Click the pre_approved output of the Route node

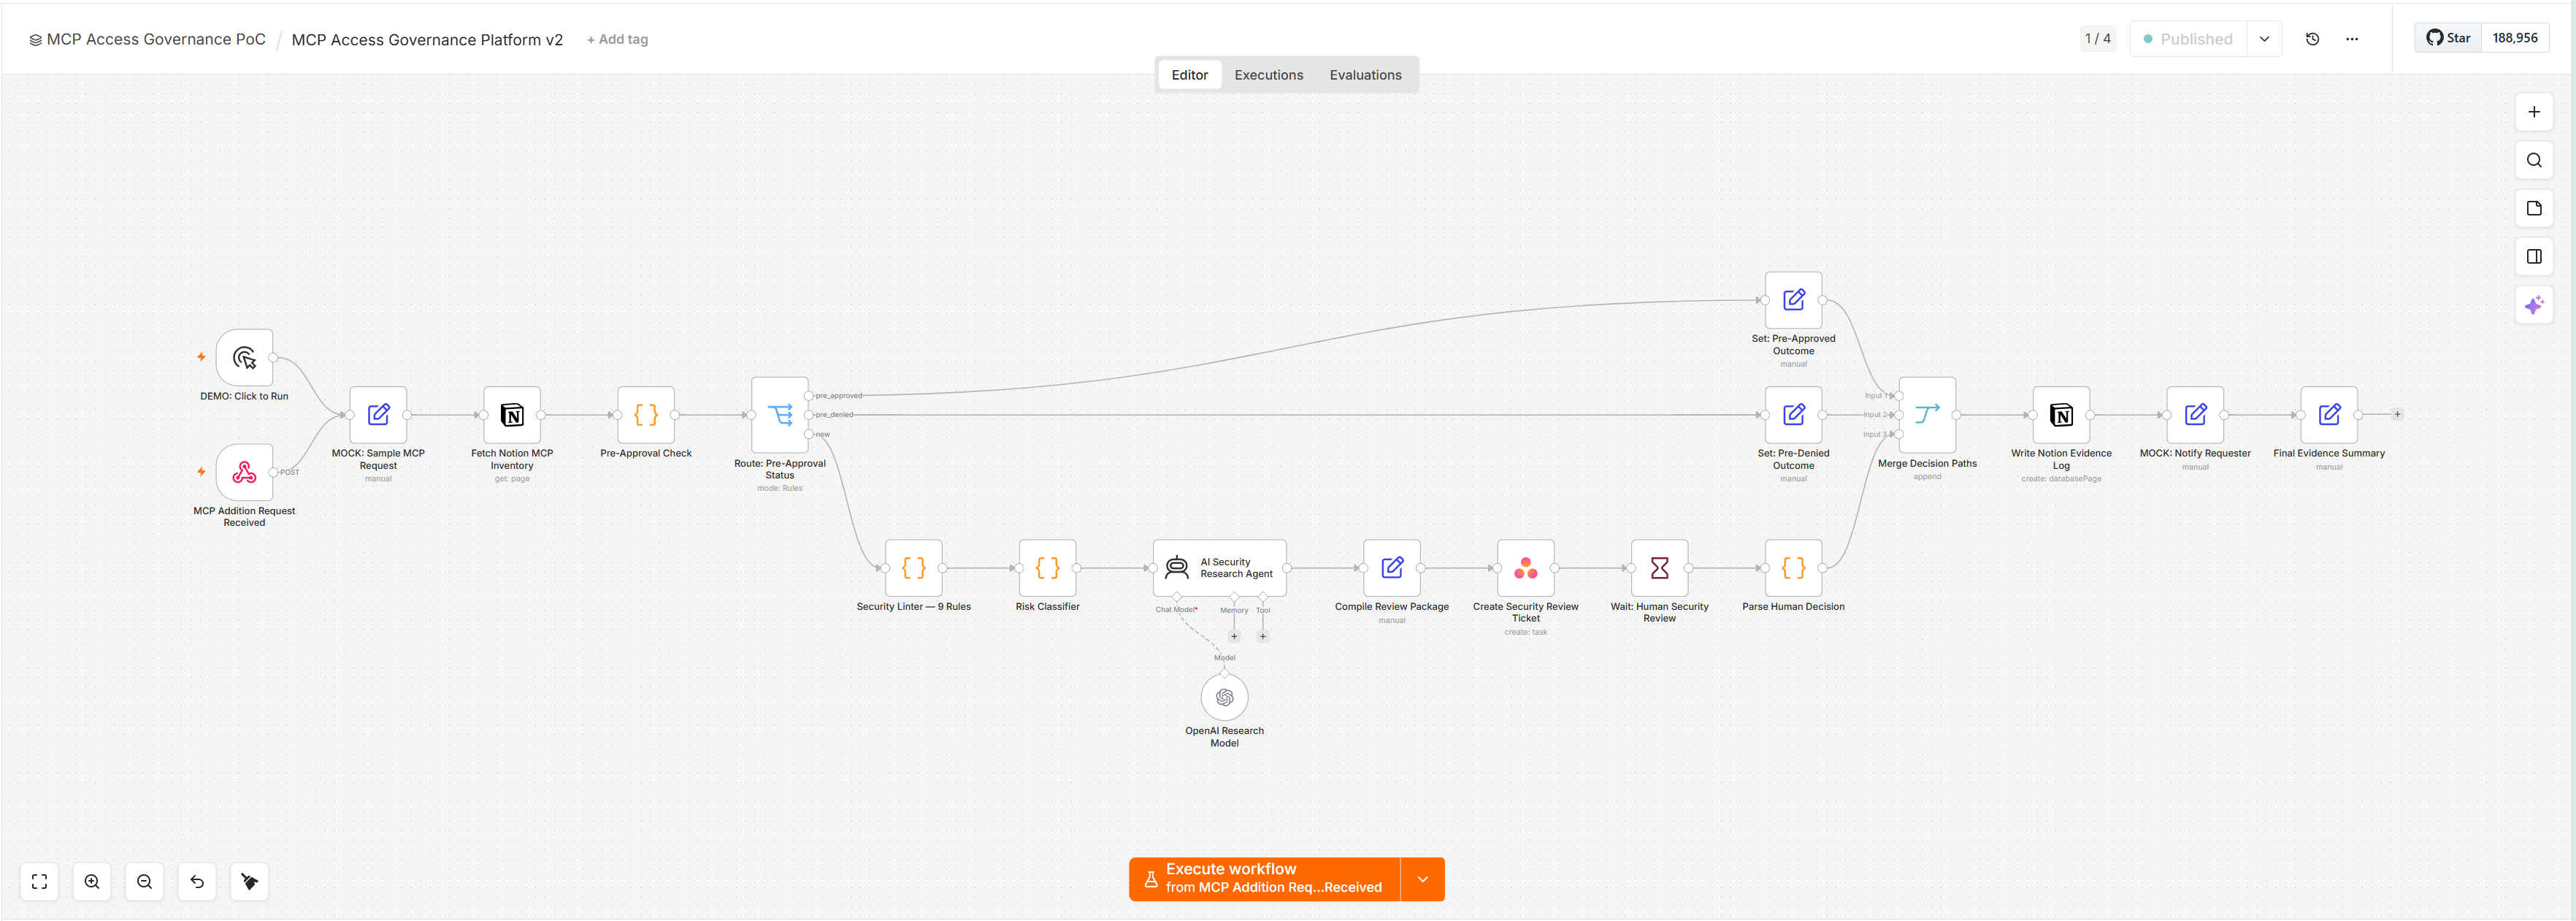[809, 396]
